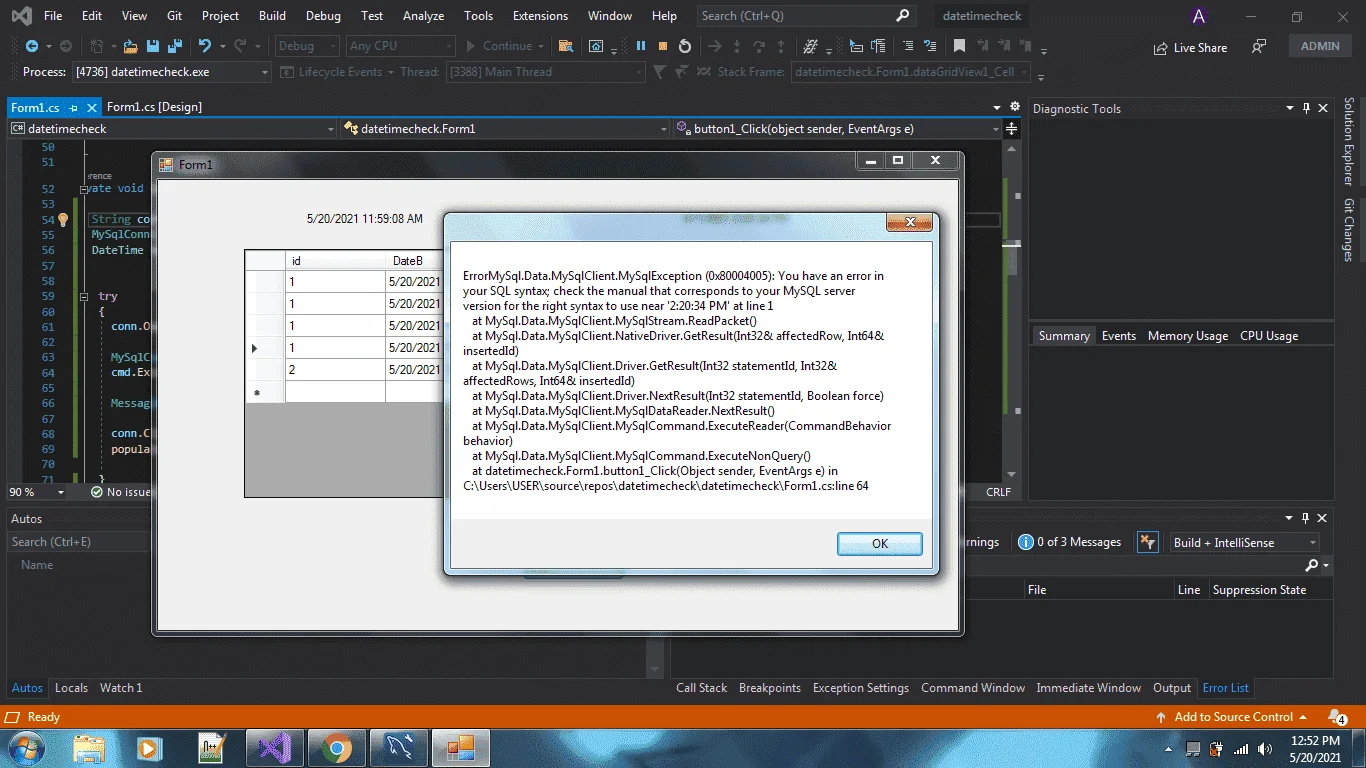Image resolution: width=1366 pixels, height=768 pixels.
Task: Open Find in Files toolbar icon
Action: pyautogui.click(x=566, y=46)
